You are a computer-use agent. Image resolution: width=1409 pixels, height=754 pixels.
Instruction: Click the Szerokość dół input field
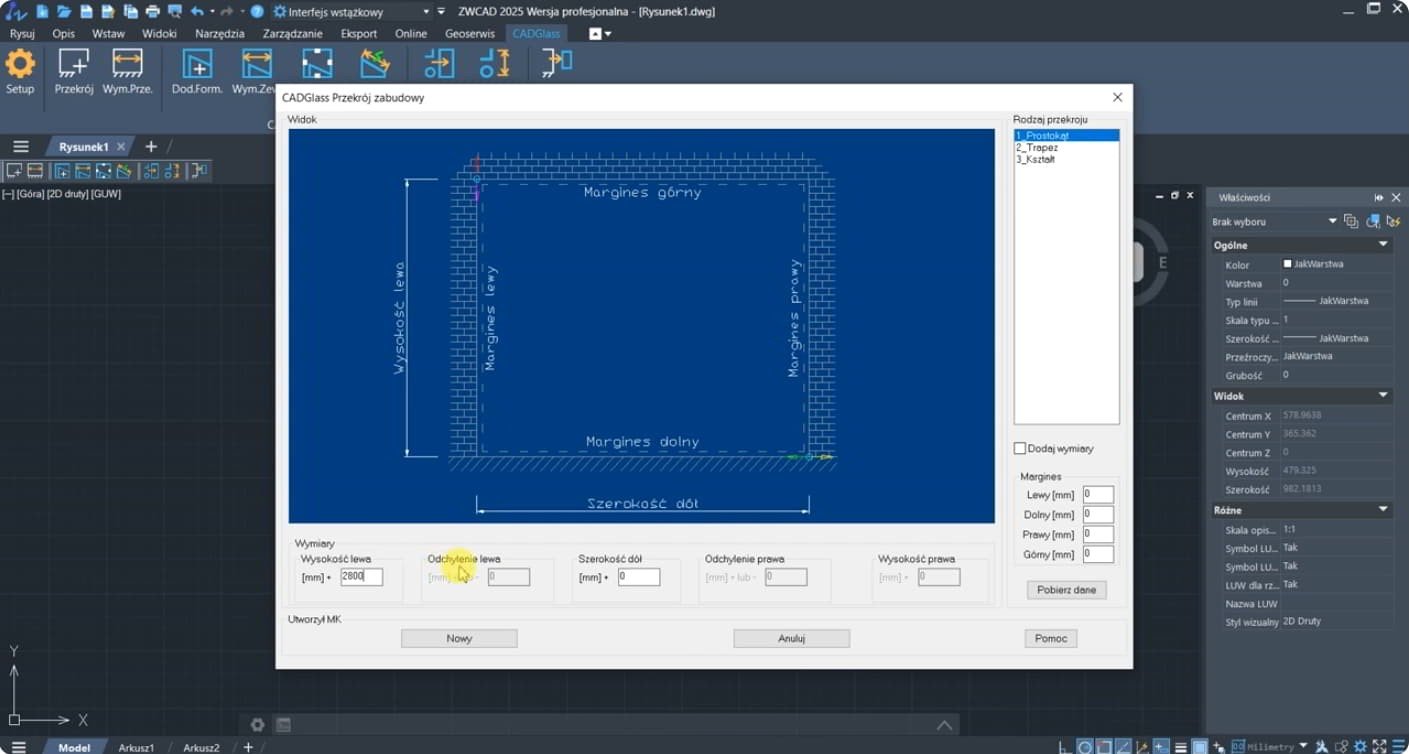click(638, 577)
